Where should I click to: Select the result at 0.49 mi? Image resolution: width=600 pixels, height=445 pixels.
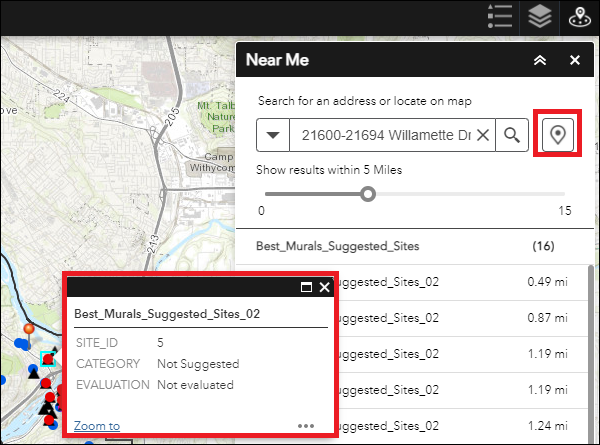[463, 282]
